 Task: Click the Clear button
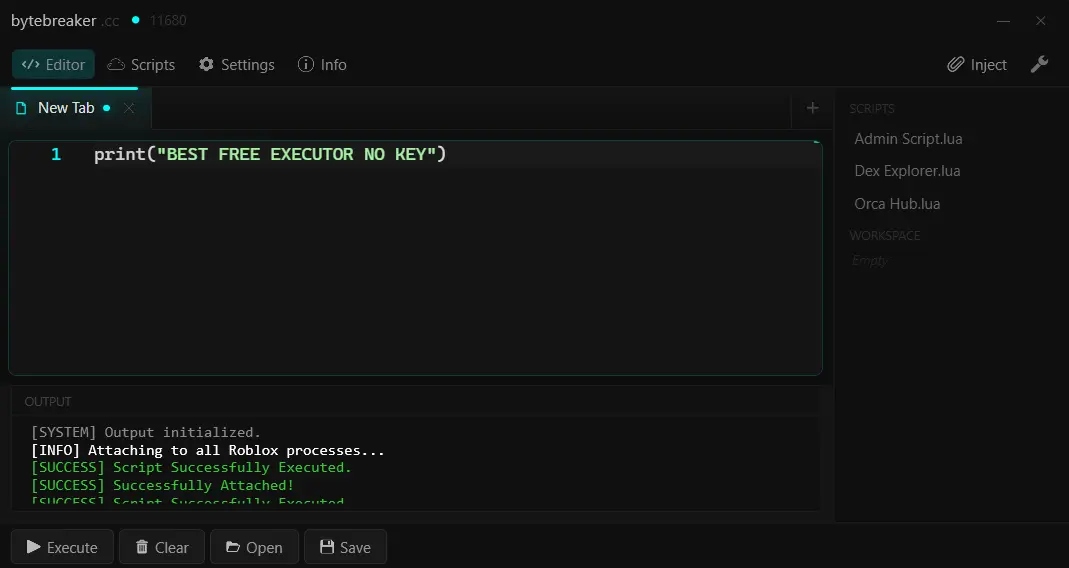tap(162, 547)
